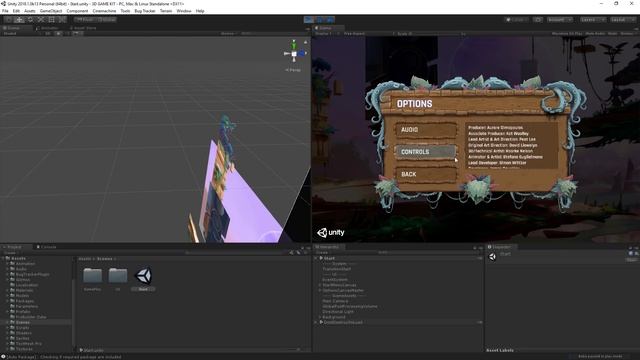Toggle Maximize On Play

567,33
